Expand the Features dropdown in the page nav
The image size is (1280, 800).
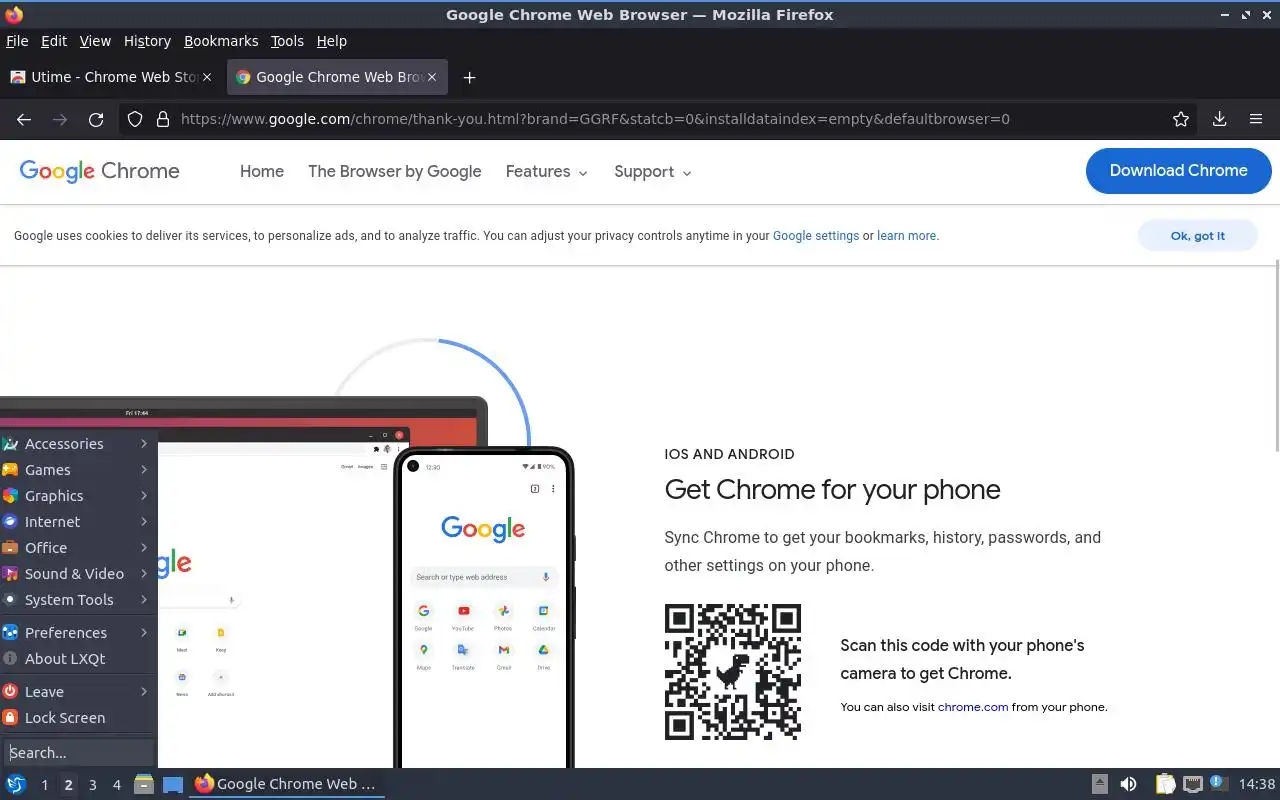(x=546, y=172)
